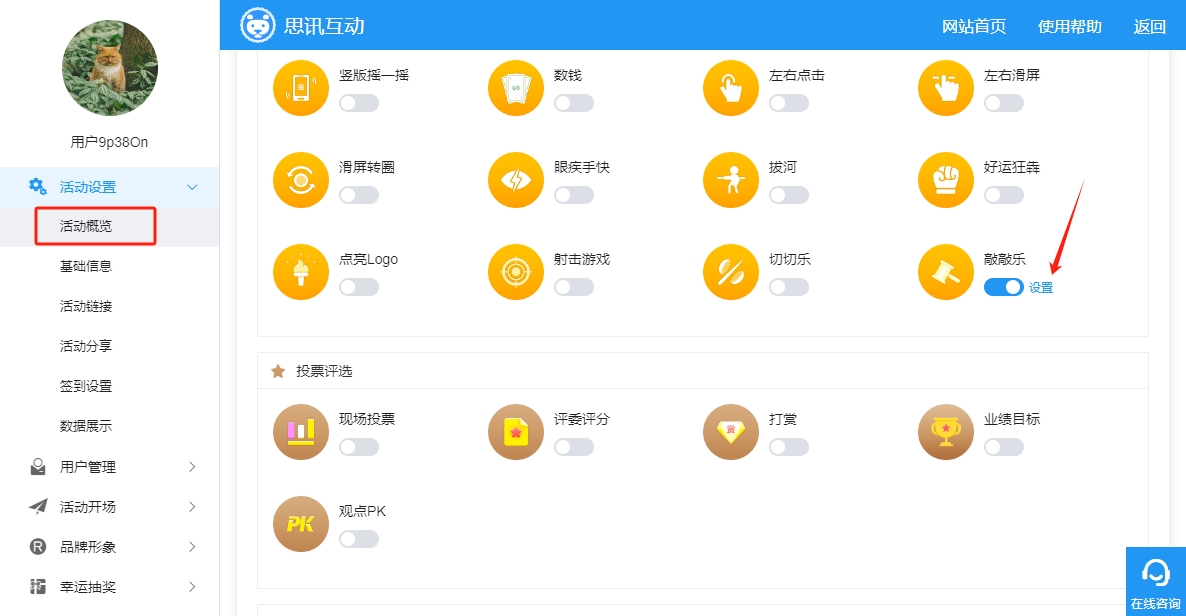1186x616 pixels.
Task: Click the 敲敲乐 hammer icon
Action: click(945, 272)
